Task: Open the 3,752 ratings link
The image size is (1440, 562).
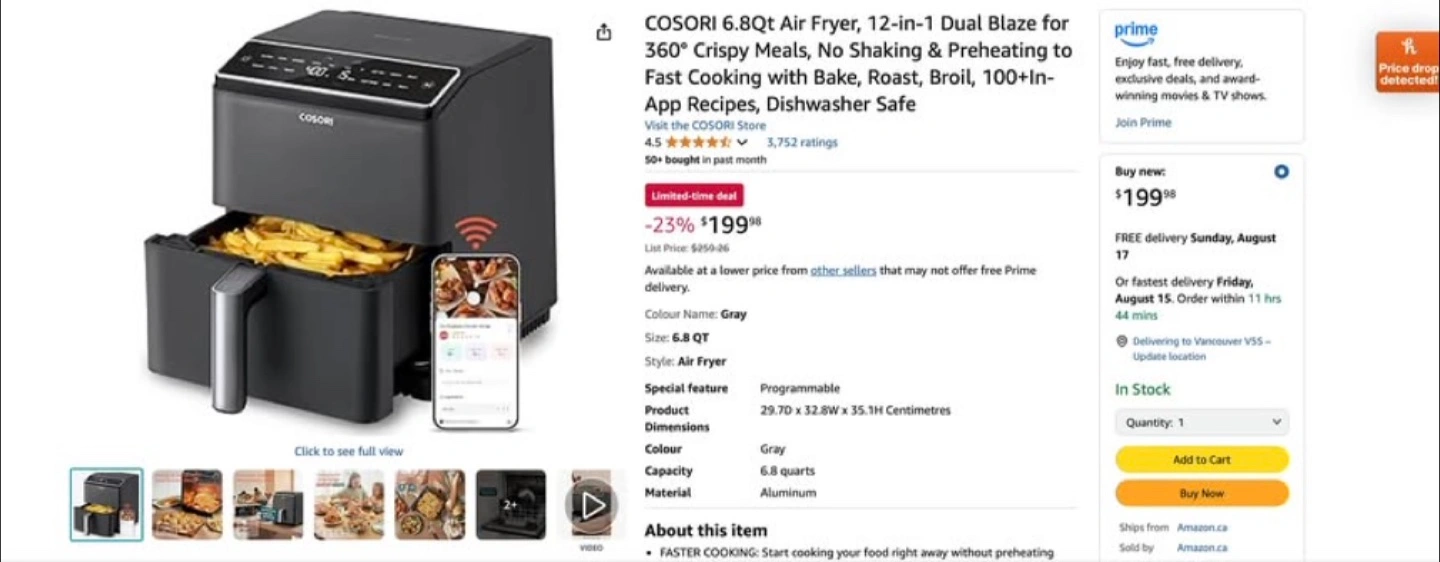Action: coord(802,142)
